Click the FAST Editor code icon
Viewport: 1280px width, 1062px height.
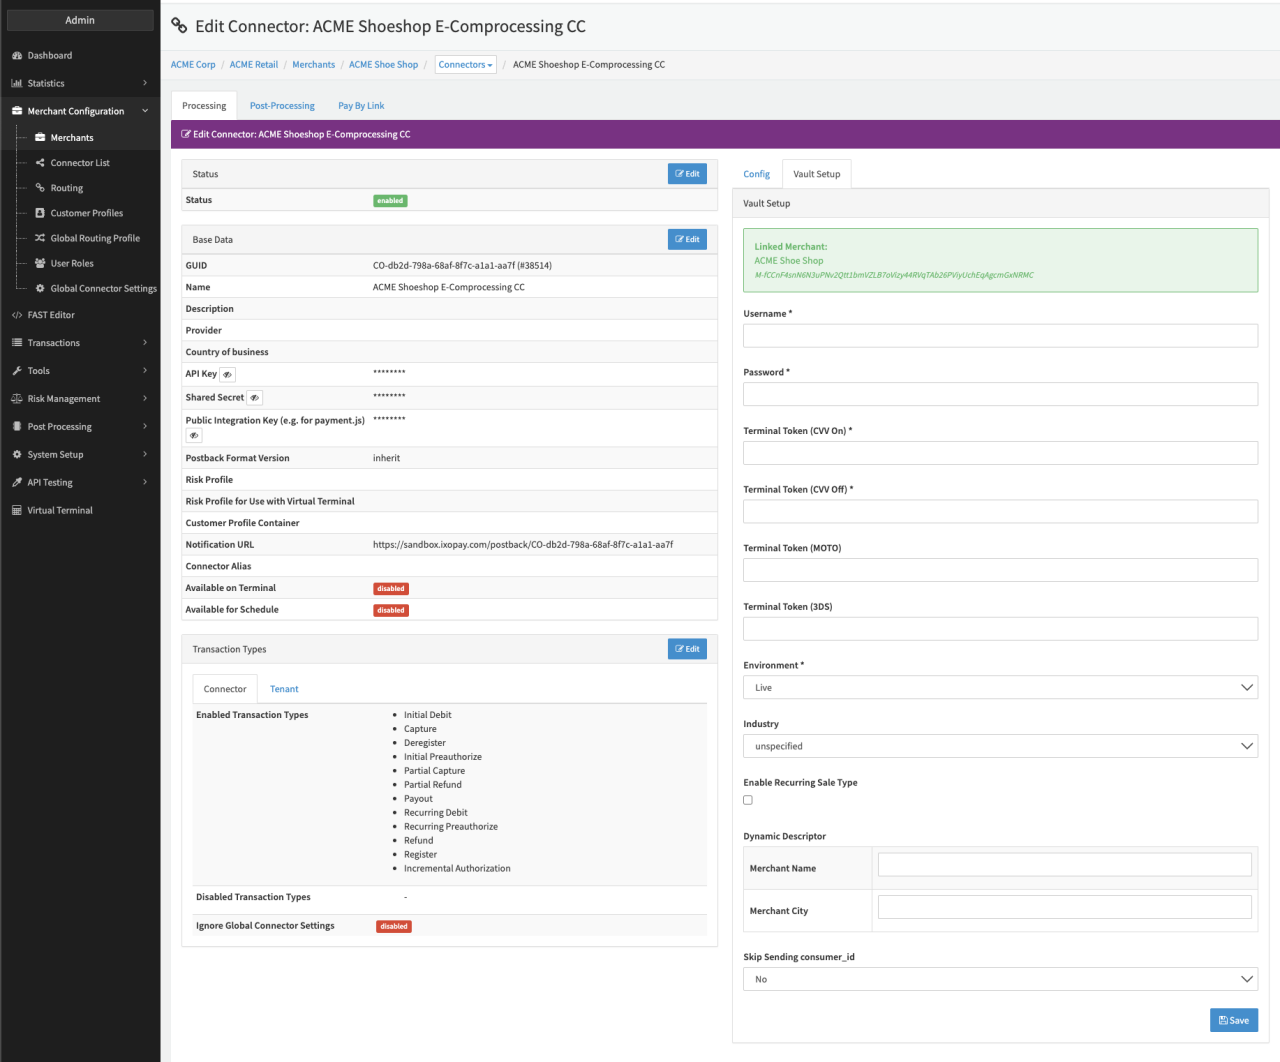tap(17, 315)
